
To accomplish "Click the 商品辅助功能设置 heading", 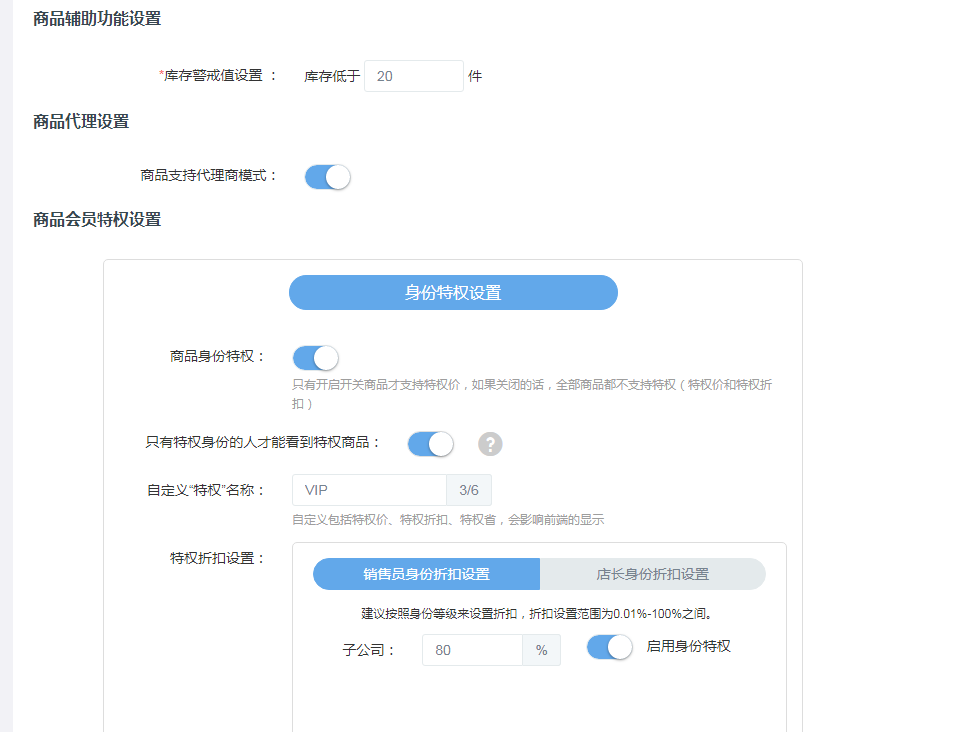I will 97,19.
